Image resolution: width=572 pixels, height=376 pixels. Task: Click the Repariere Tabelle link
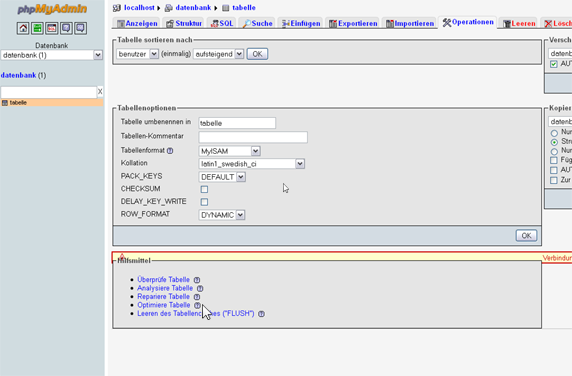coord(163,296)
